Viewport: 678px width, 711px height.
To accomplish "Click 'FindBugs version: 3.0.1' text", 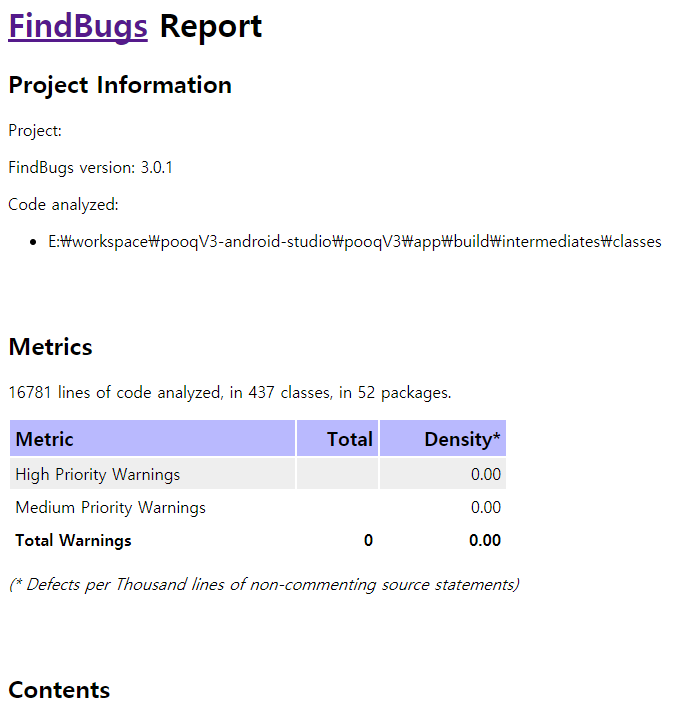I will [x=91, y=168].
